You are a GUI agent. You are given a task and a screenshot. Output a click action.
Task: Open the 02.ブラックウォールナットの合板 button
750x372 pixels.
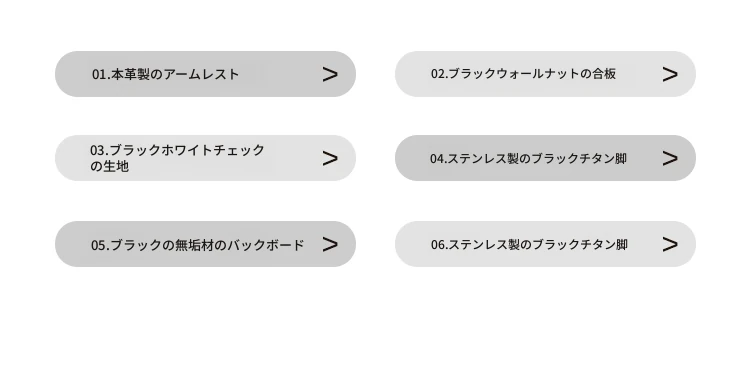[545, 74]
